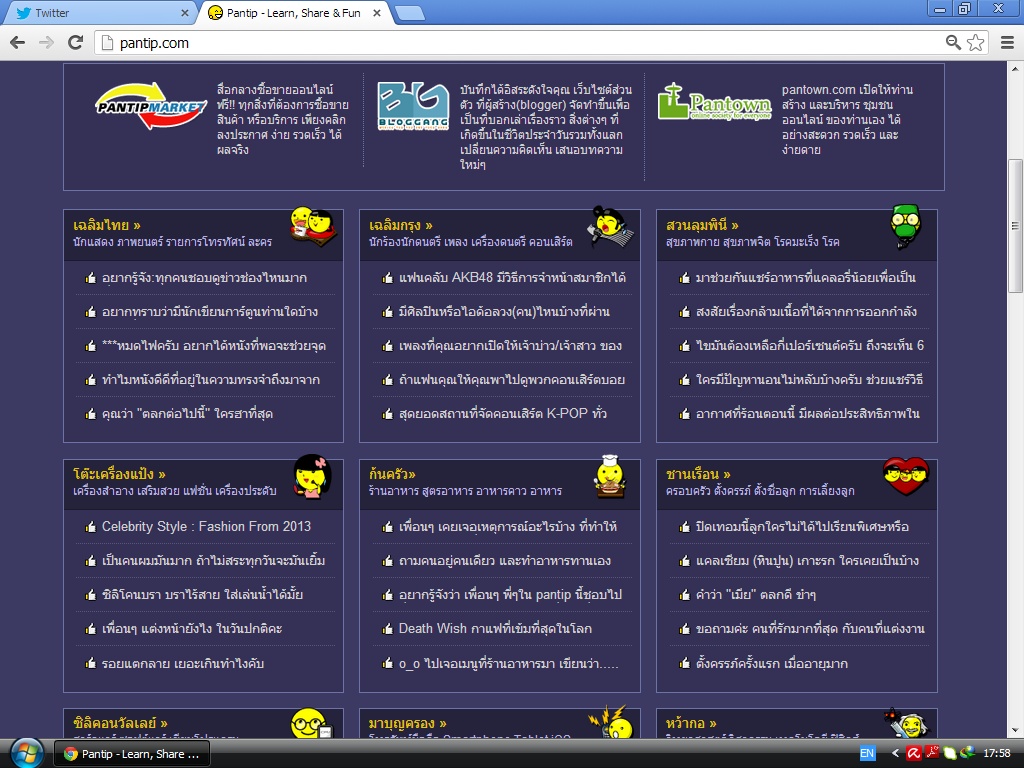Viewport: 1024px width, 768px height.
Task: Click the search magnifier in address bar
Action: [953, 43]
